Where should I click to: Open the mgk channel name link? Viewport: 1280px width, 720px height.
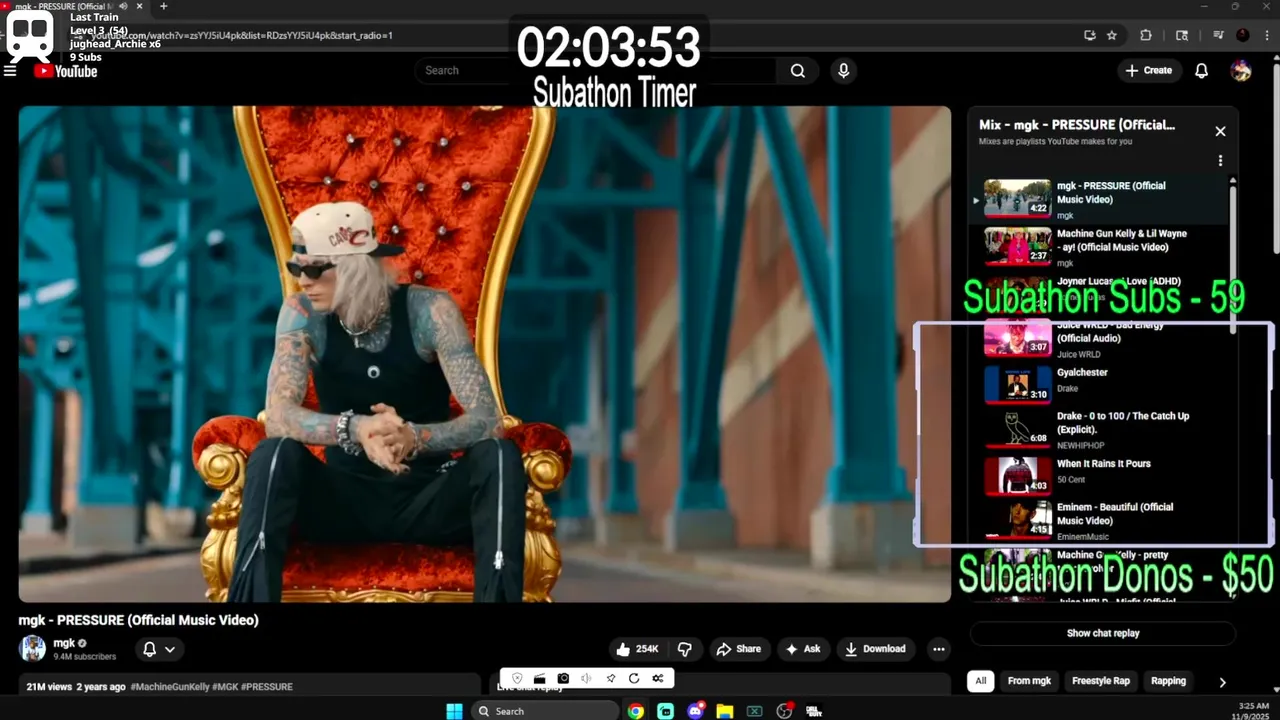64,643
